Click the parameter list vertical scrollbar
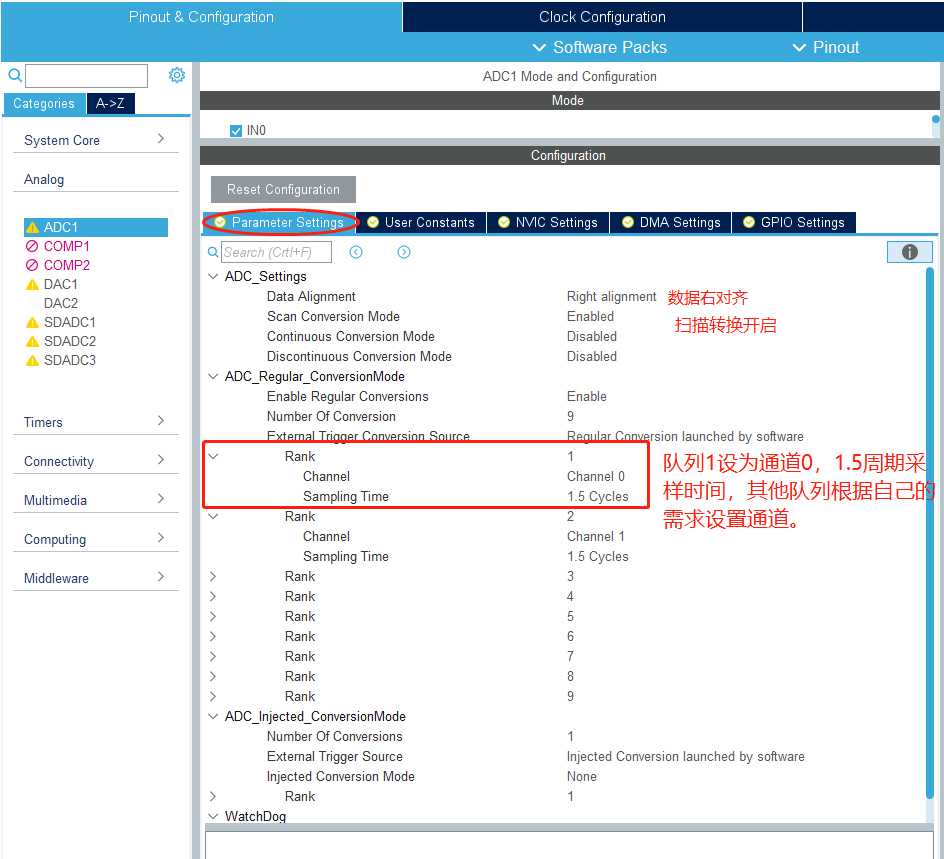Viewport: 944px width, 859px height. pos(930,533)
